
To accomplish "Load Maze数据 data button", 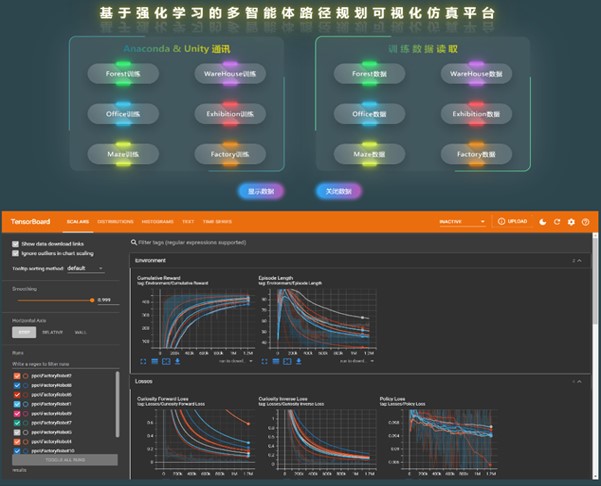I will tap(369, 154).
